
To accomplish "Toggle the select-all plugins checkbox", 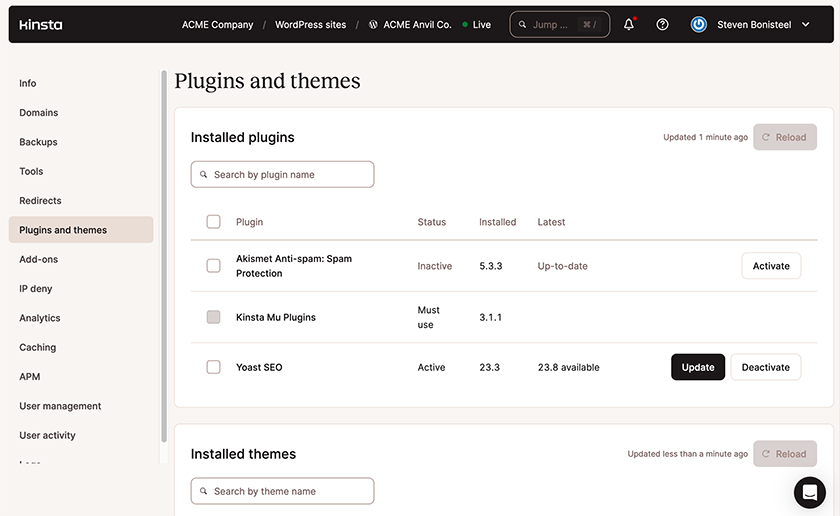I will (213, 222).
